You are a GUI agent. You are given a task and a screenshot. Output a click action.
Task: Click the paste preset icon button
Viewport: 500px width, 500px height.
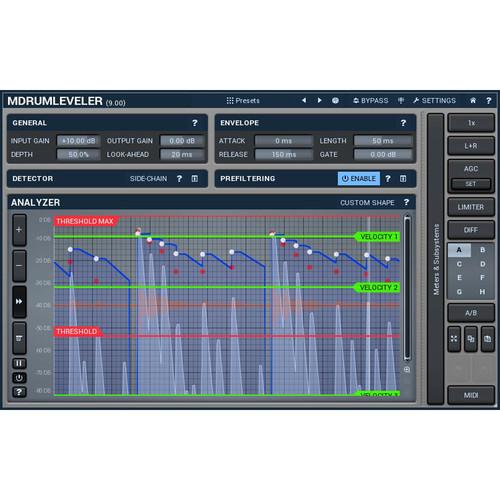pyautogui.click(x=488, y=339)
